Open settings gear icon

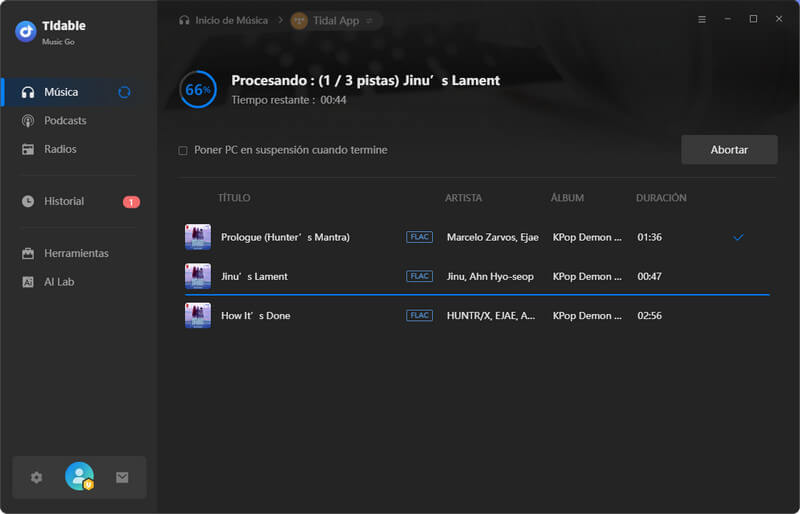(36, 477)
